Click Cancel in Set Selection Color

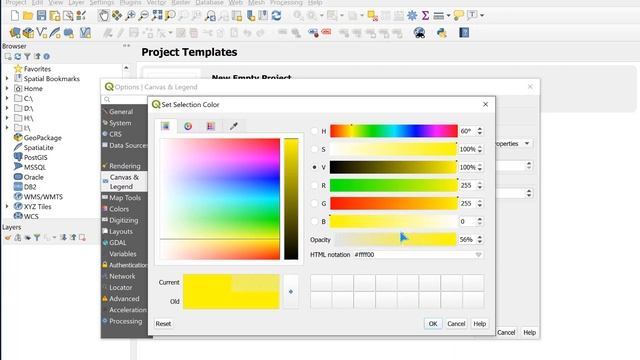tap(456, 324)
